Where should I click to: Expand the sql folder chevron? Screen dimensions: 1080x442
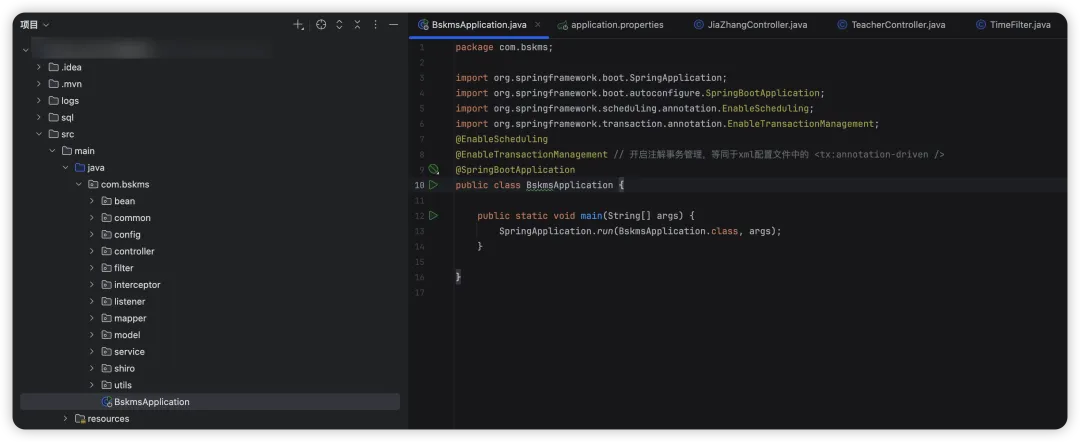(39, 118)
